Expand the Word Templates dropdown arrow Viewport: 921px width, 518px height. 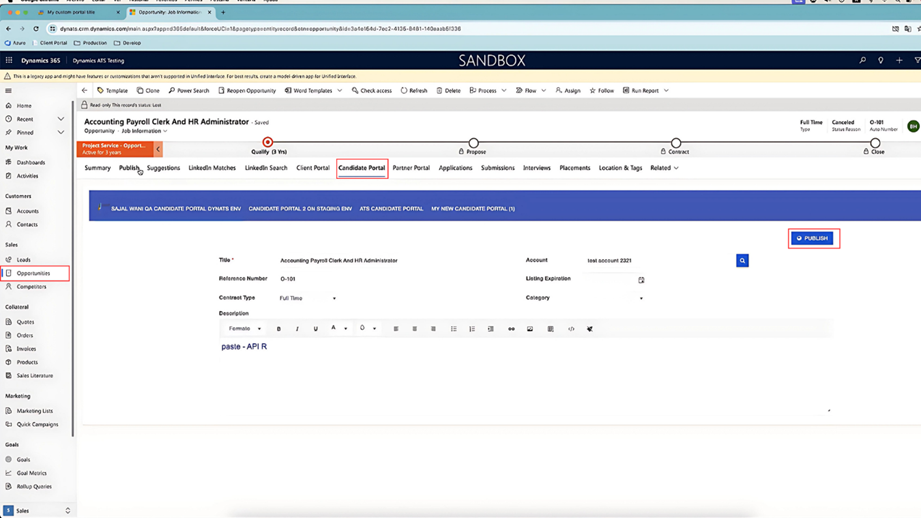[340, 90]
